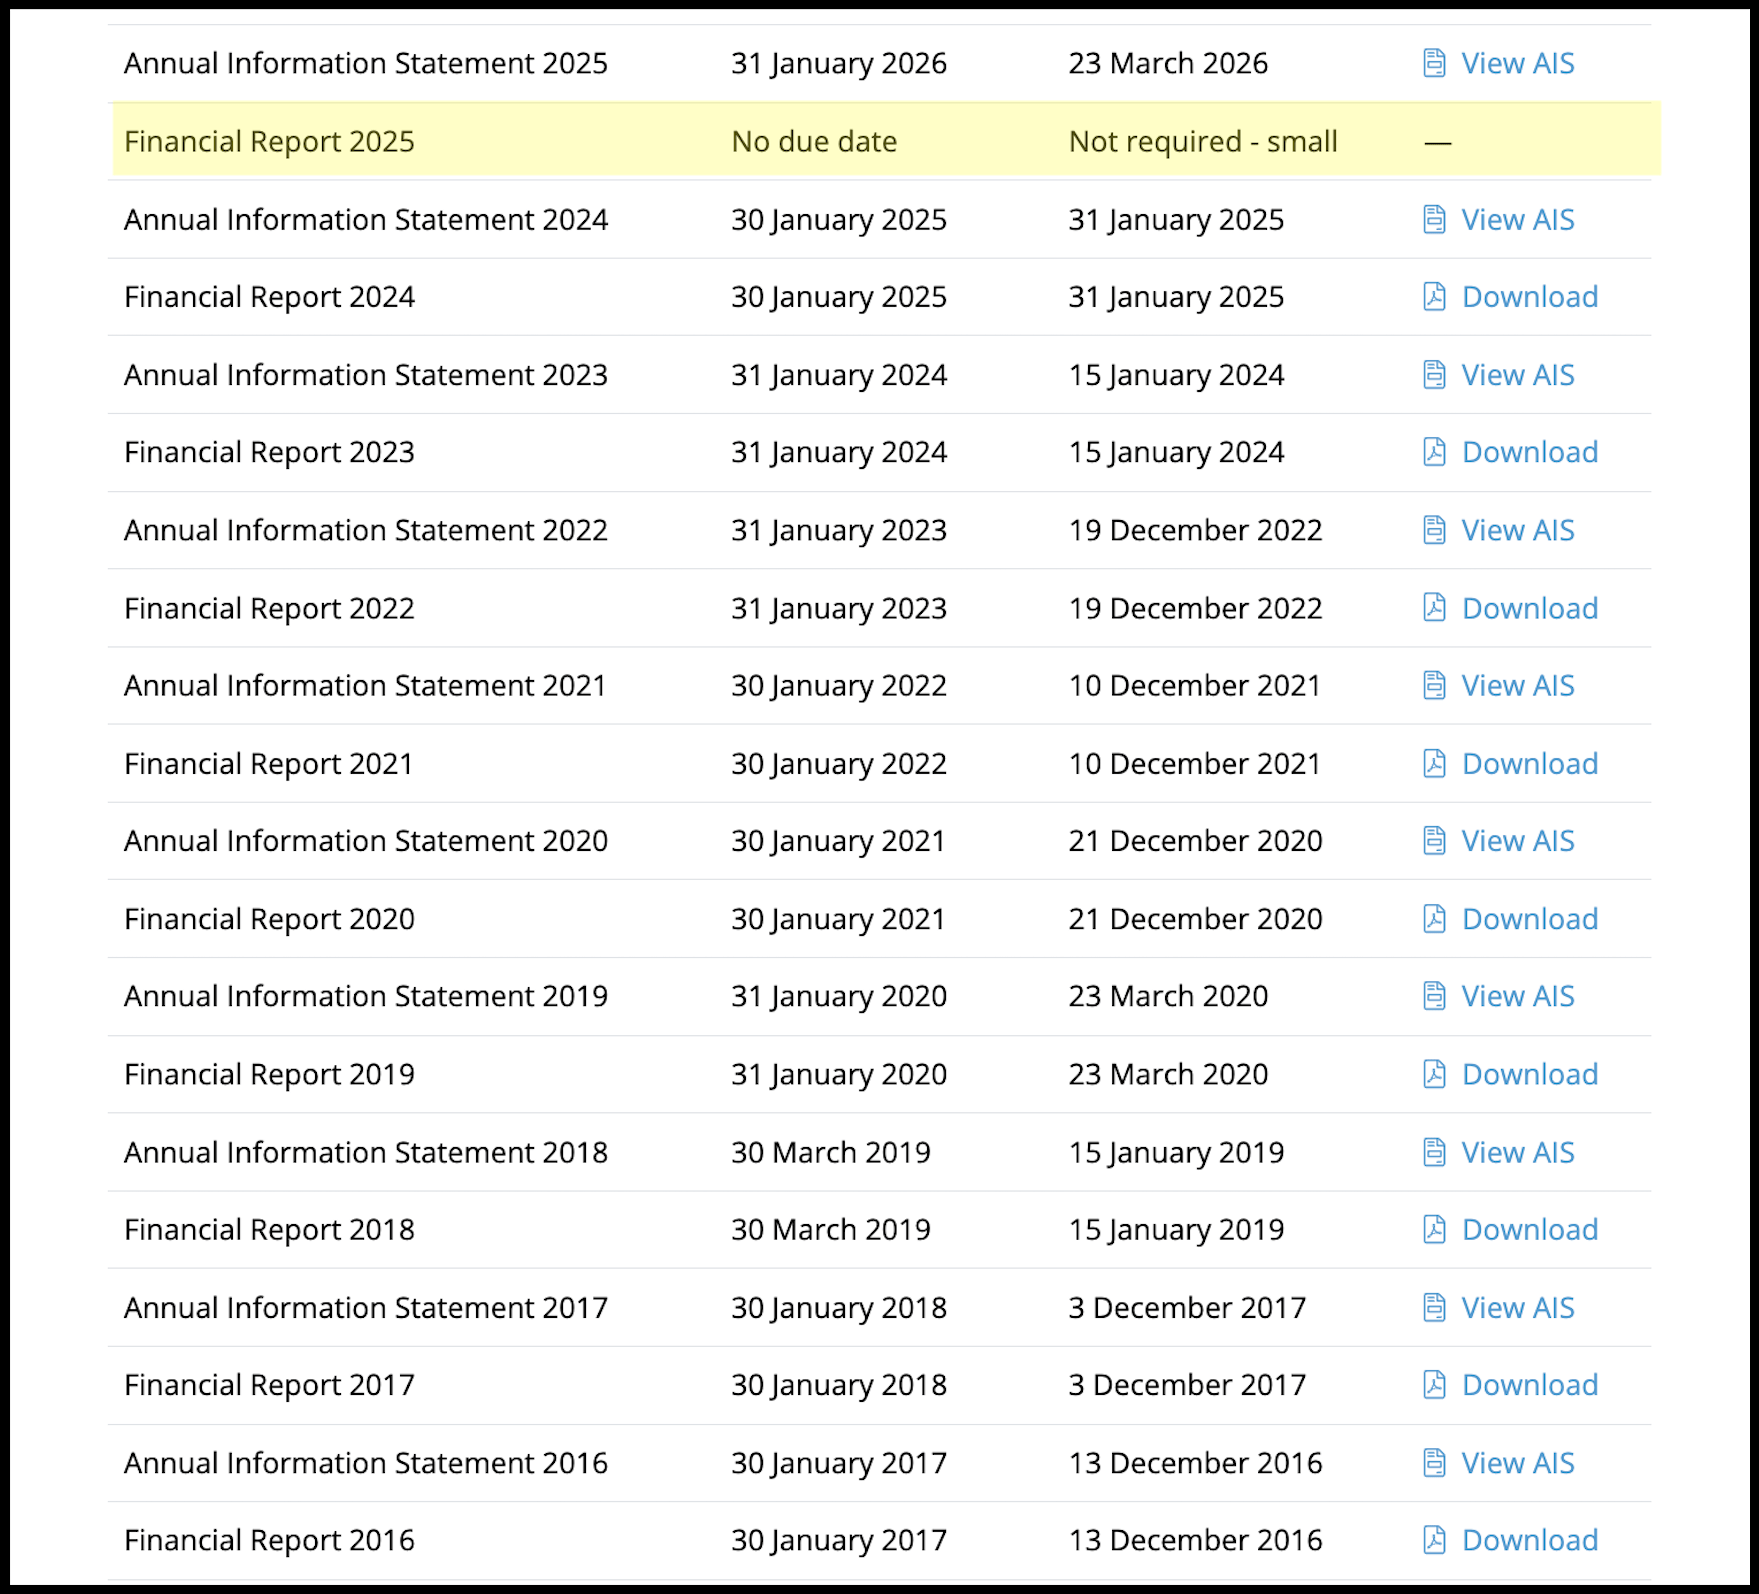The width and height of the screenshot is (1759, 1594).
Task: Click the document icon for AIS 2017
Action: [x=1434, y=1307]
